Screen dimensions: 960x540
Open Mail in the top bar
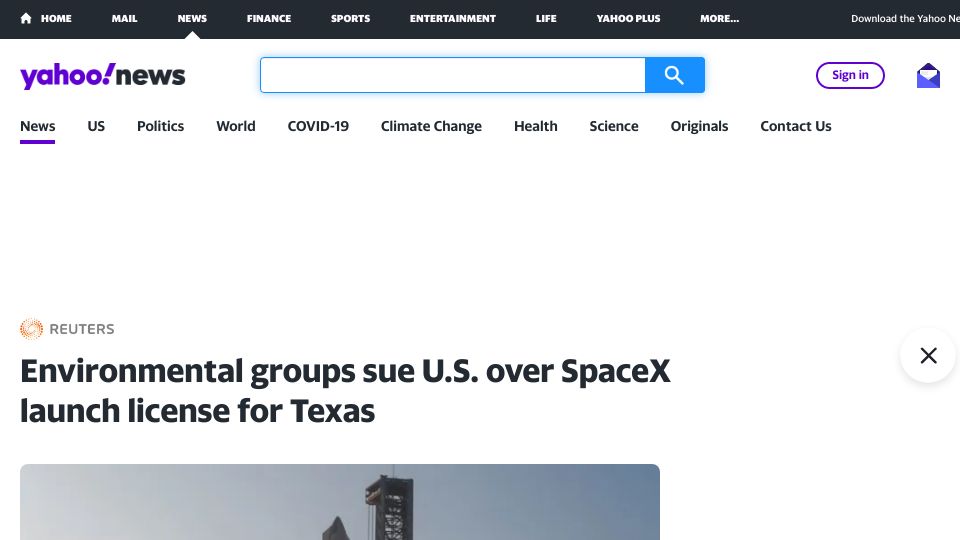click(124, 18)
